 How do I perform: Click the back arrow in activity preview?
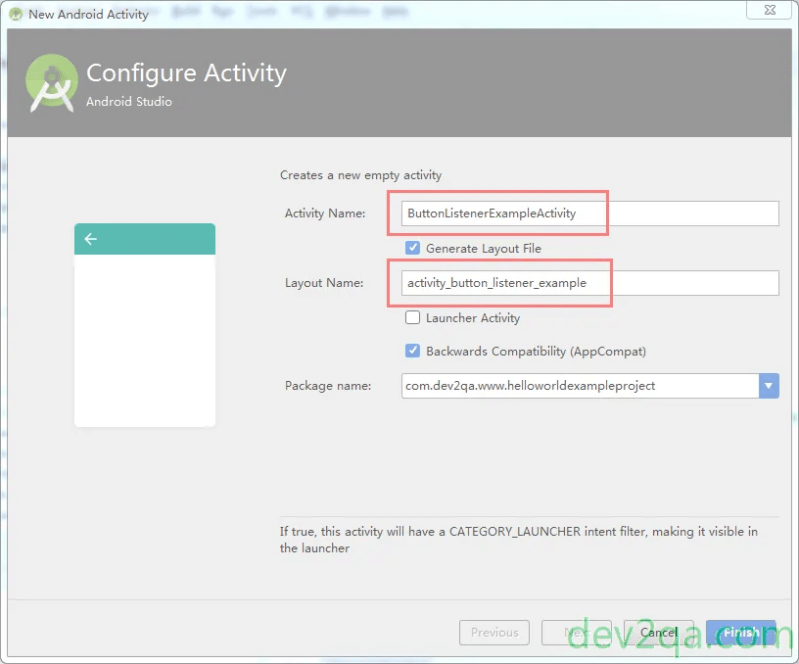(91, 238)
